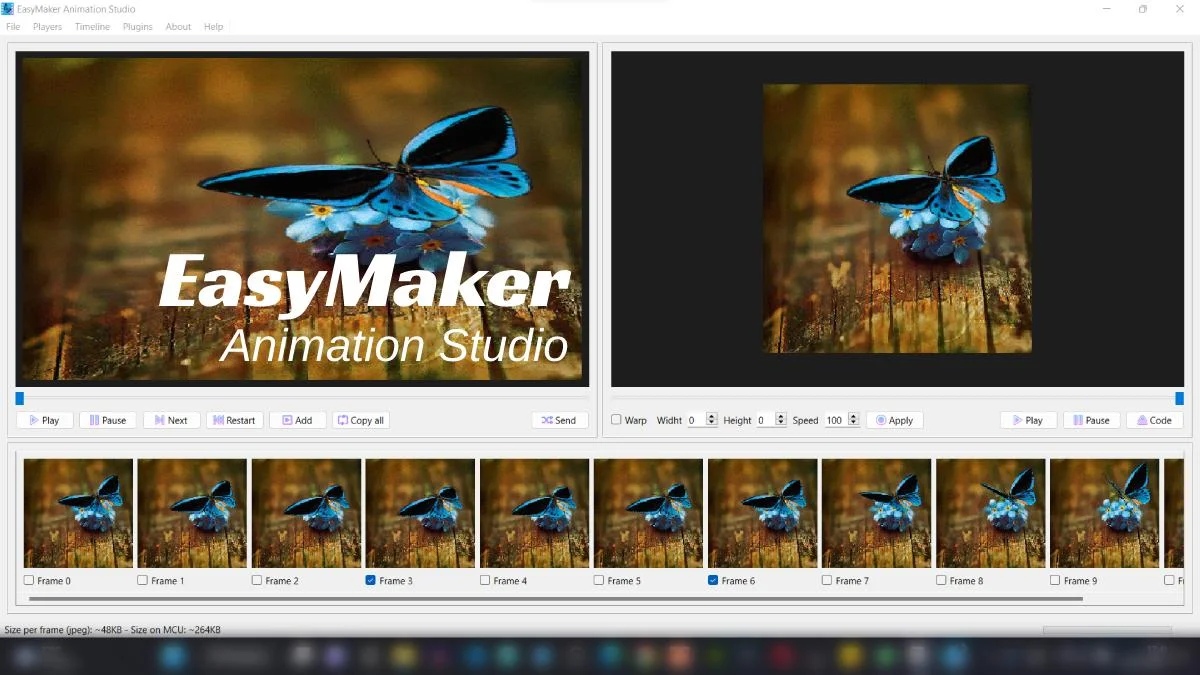Screen dimensions: 1200x675
Task: Open the Players menu
Action: [47, 27]
